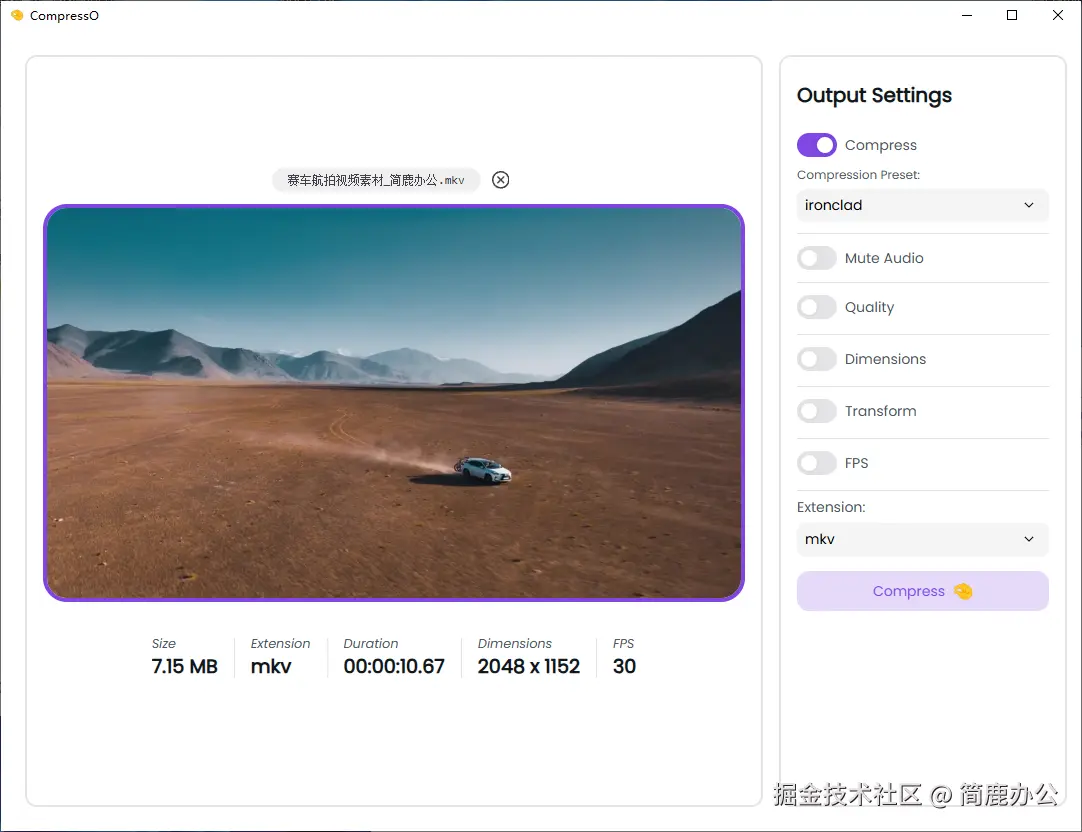This screenshot has width=1082, height=832.
Task: Click the Duration value 00:00:10.67
Action: point(394,666)
